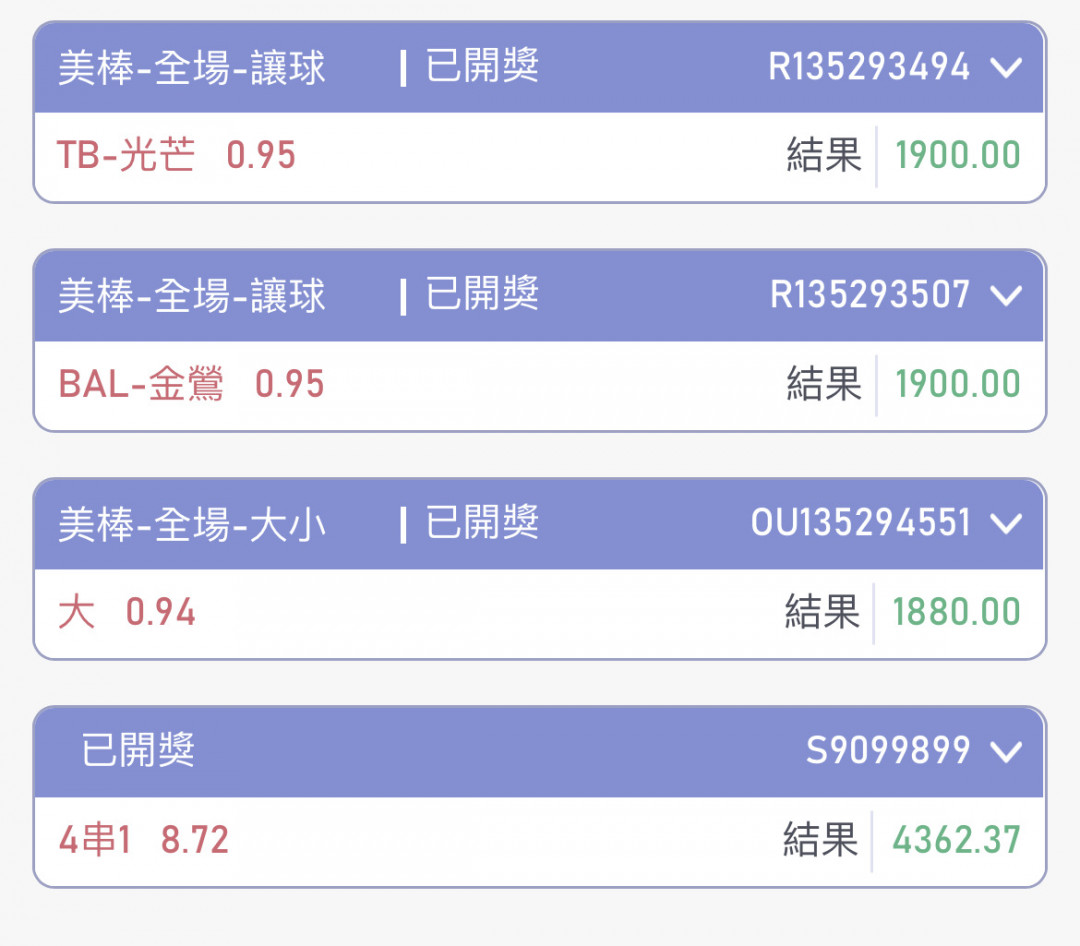Expand bet R135293507 details chevron
1080x946 pixels.
(1005, 296)
